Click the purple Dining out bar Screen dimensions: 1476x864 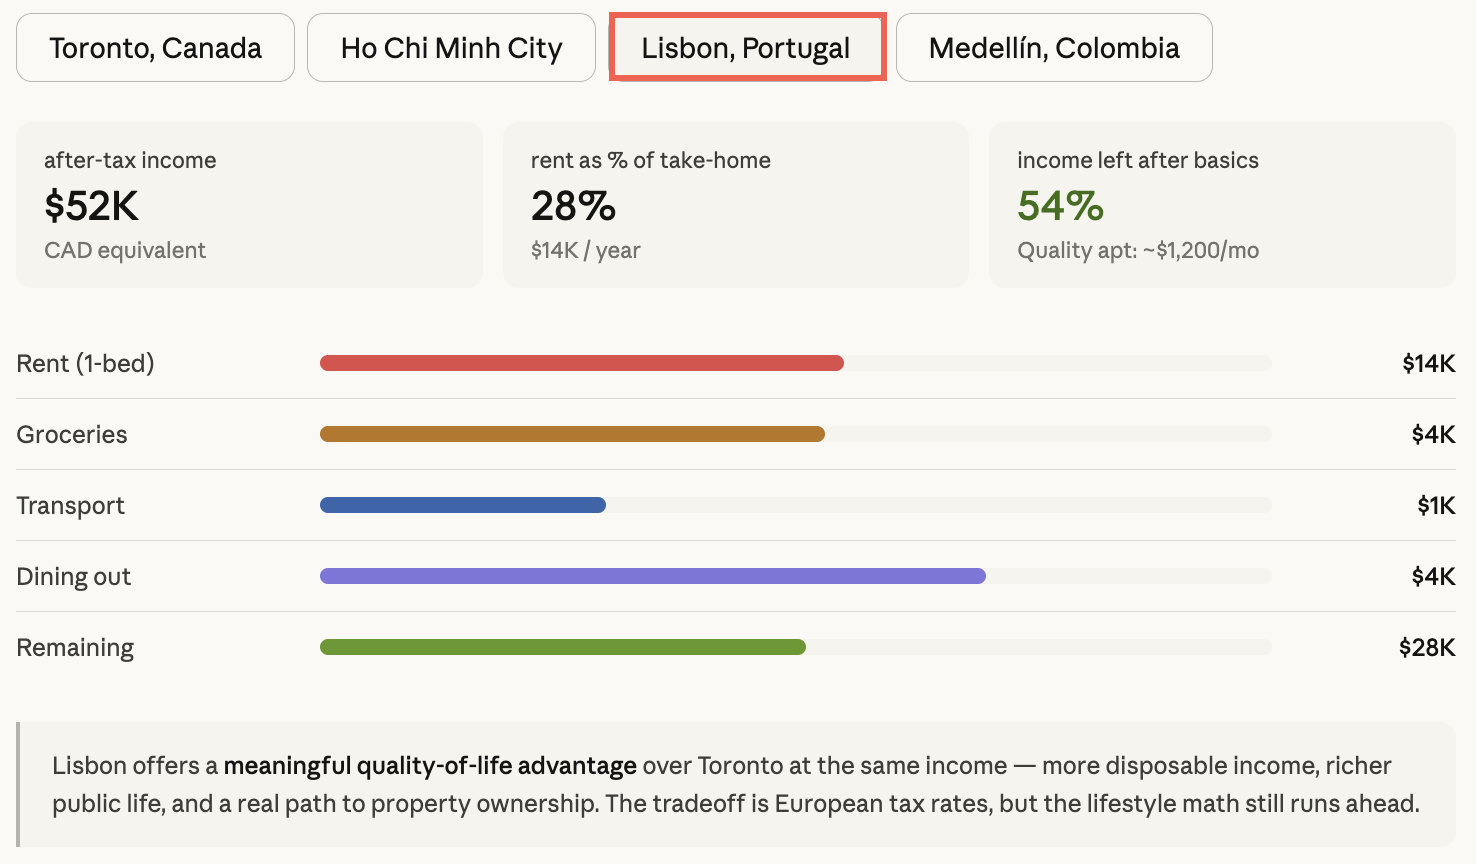pyautogui.click(x=652, y=576)
